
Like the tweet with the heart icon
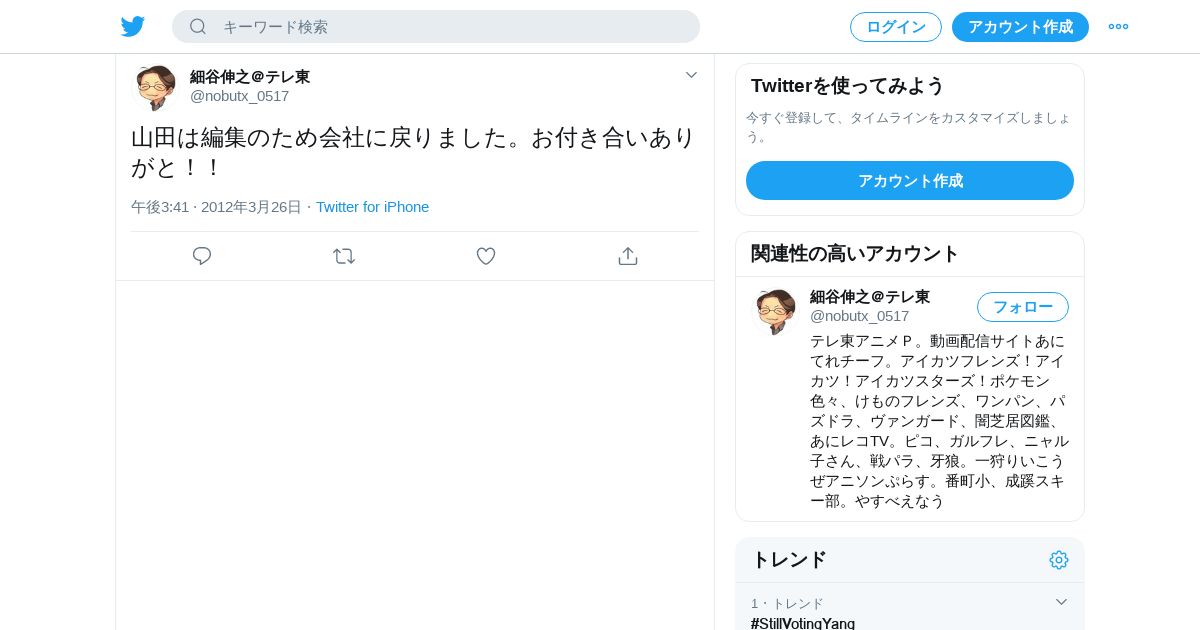tap(486, 256)
